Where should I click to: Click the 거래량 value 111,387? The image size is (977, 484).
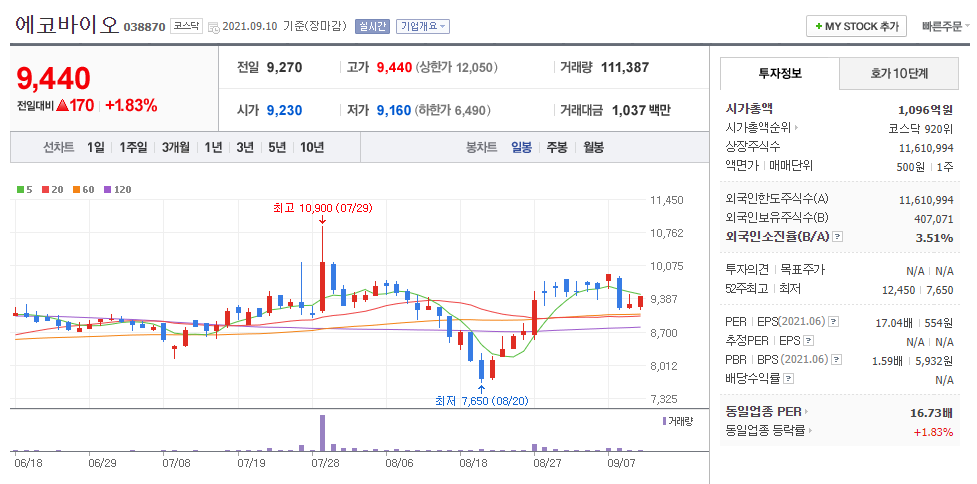(625, 67)
